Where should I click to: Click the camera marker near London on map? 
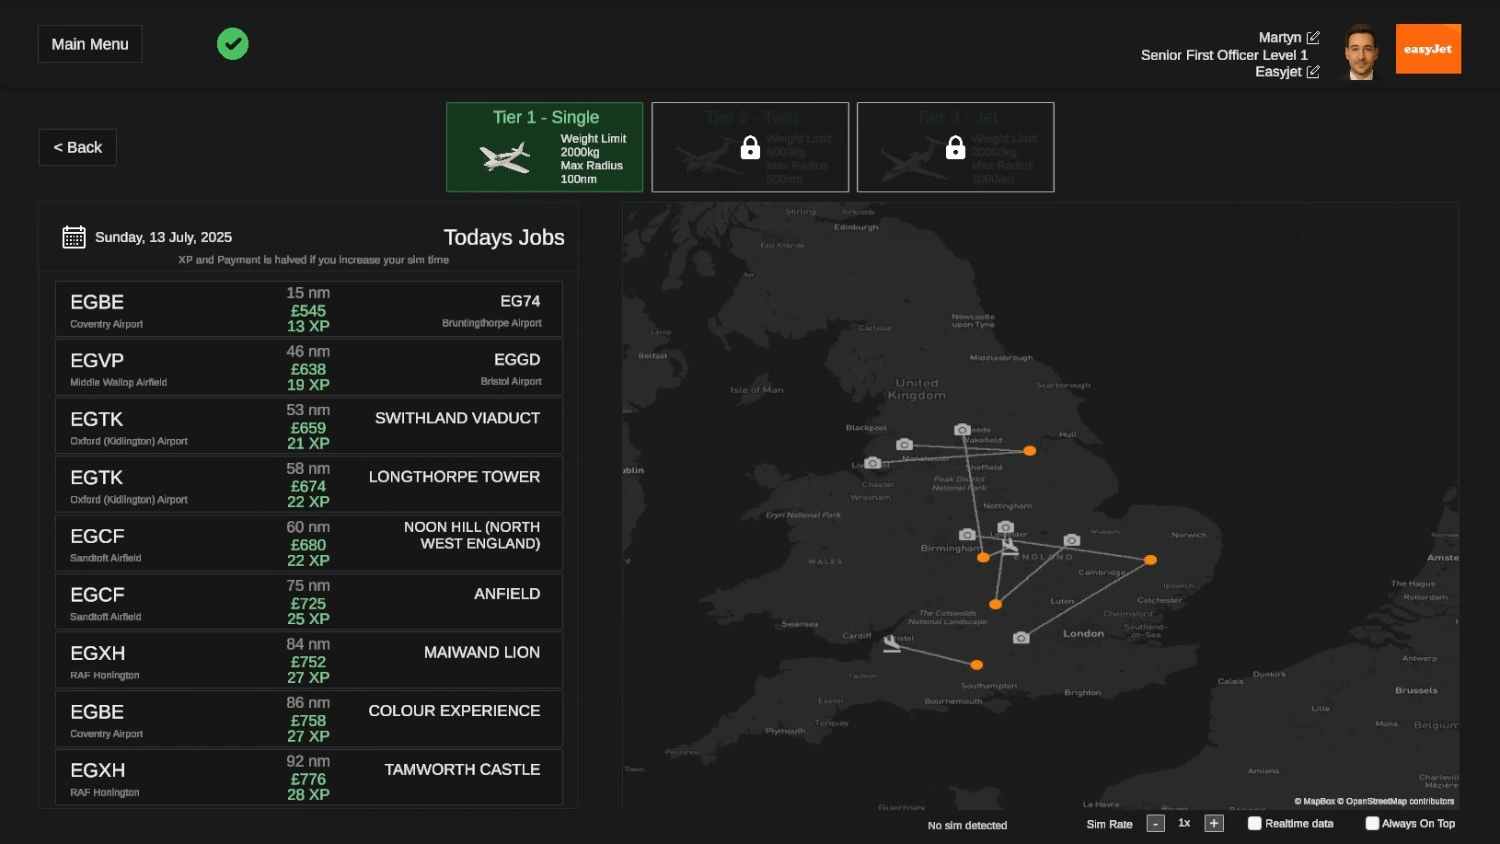[1021, 638]
